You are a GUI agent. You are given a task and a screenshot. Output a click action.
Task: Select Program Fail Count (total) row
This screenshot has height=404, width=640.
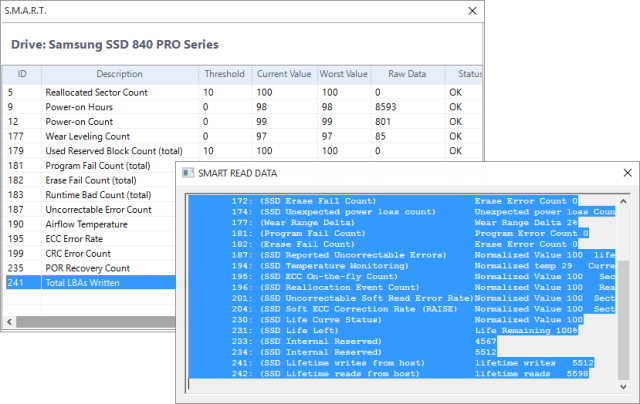coord(90,166)
